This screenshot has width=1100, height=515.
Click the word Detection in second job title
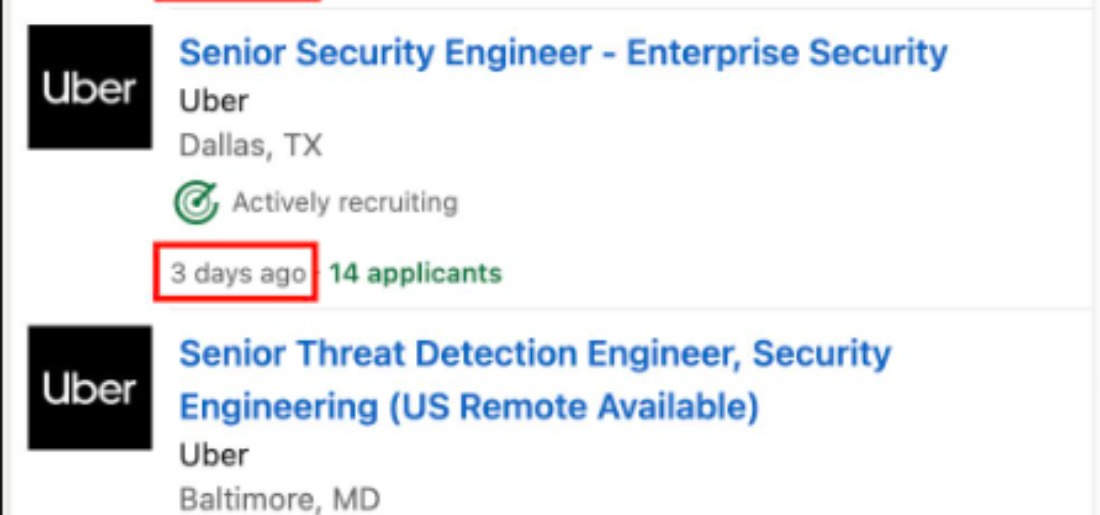(x=496, y=354)
